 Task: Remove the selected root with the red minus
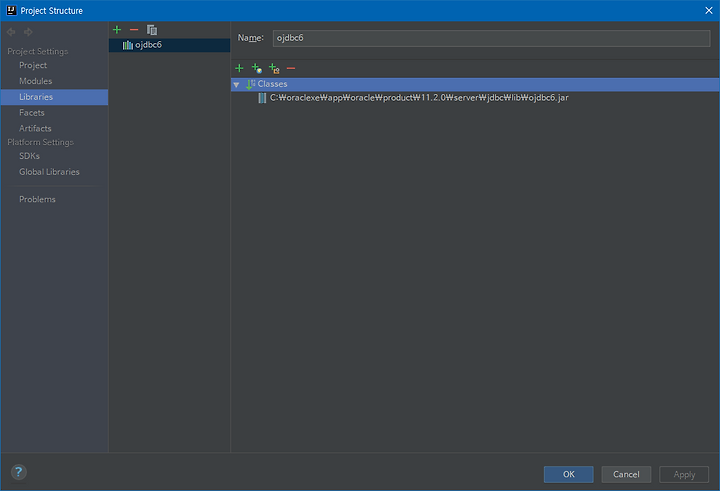[291, 68]
